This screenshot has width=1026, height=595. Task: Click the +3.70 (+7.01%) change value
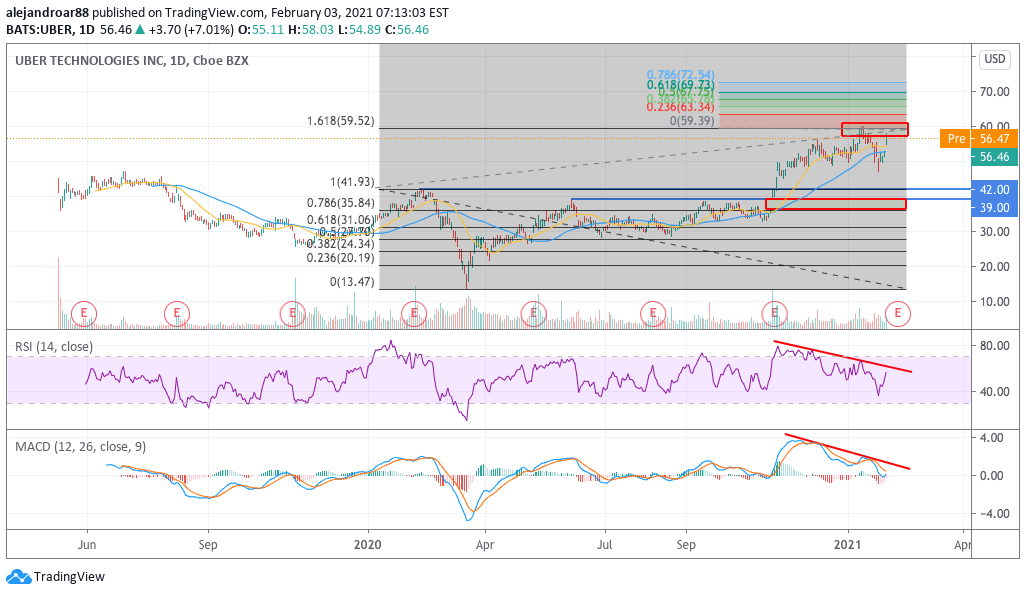click(x=191, y=29)
